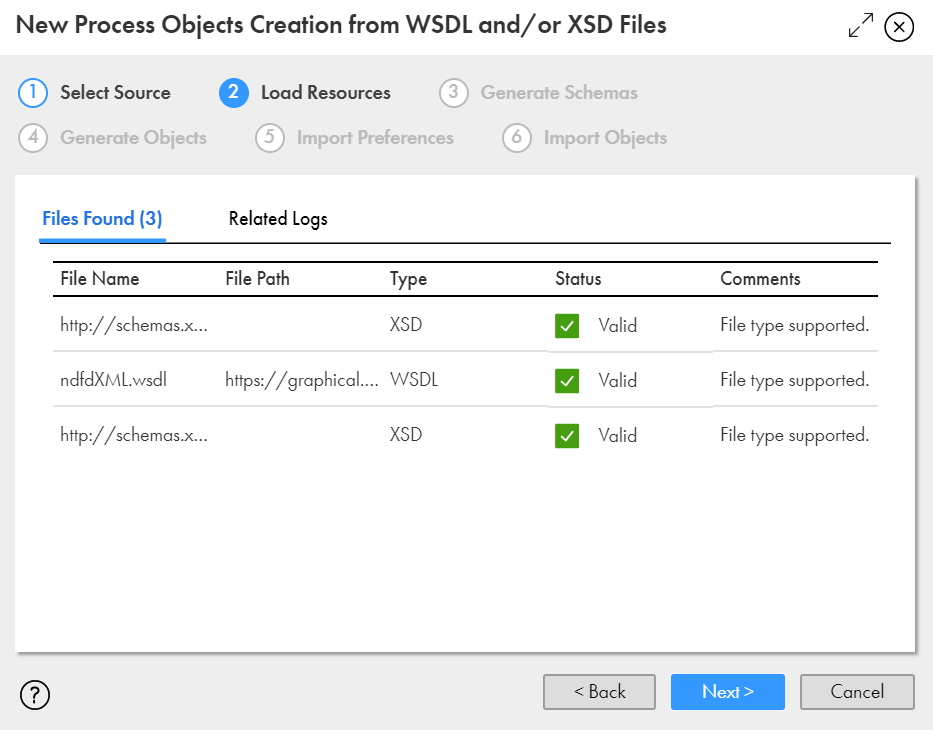Click step 3 circle for Generate Schemas
The image size is (933, 730).
click(x=453, y=93)
